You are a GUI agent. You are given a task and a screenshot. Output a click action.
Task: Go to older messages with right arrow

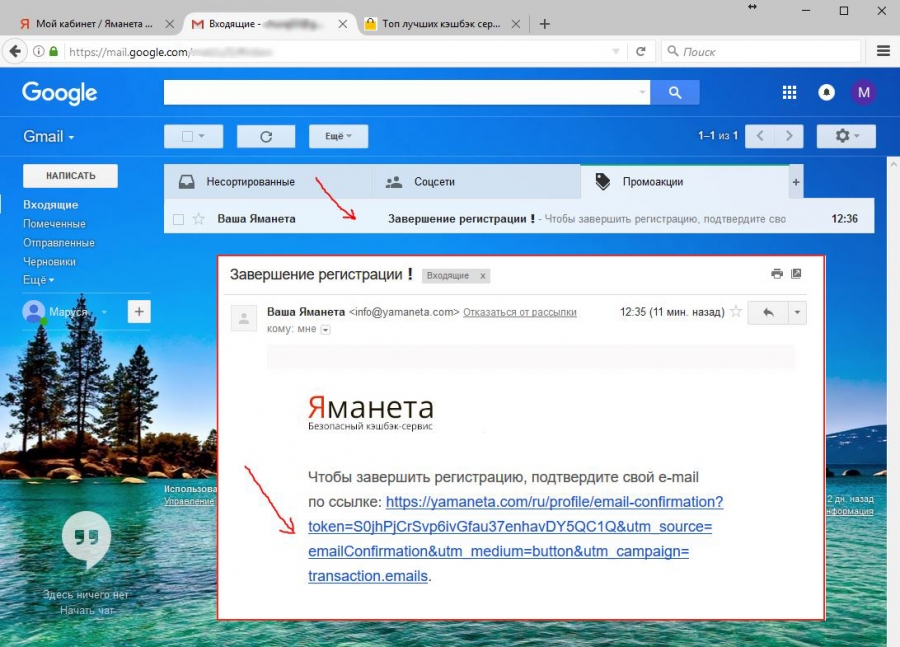pyautogui.click(x=789, y=136)
